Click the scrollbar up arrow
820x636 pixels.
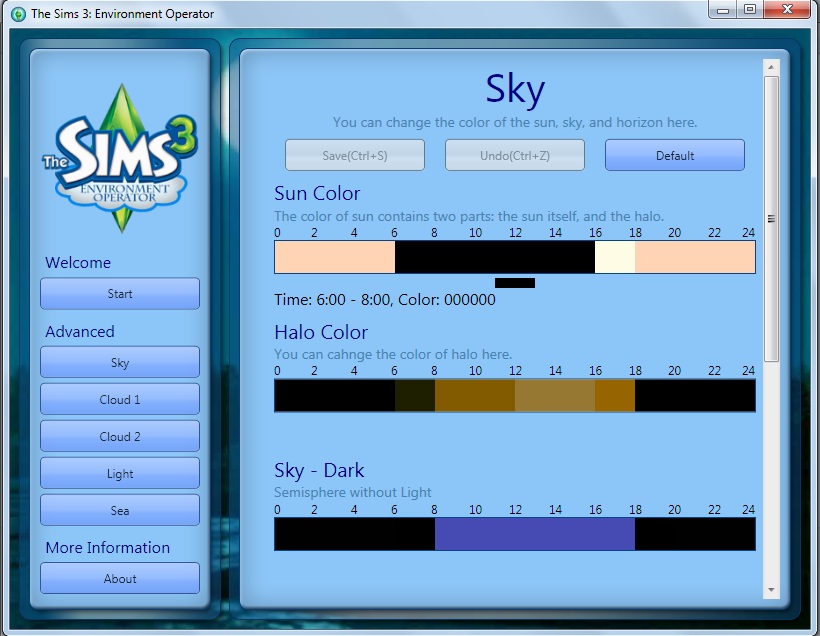point(771,67)
